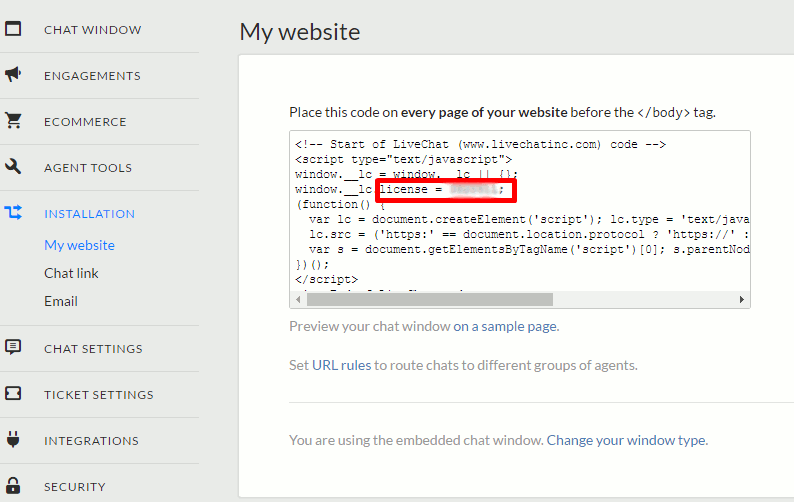This screenshot has height=502, width=794.
Task: Open TICKET SETTINGS in sidebar
Action: [x=99, y=395]
